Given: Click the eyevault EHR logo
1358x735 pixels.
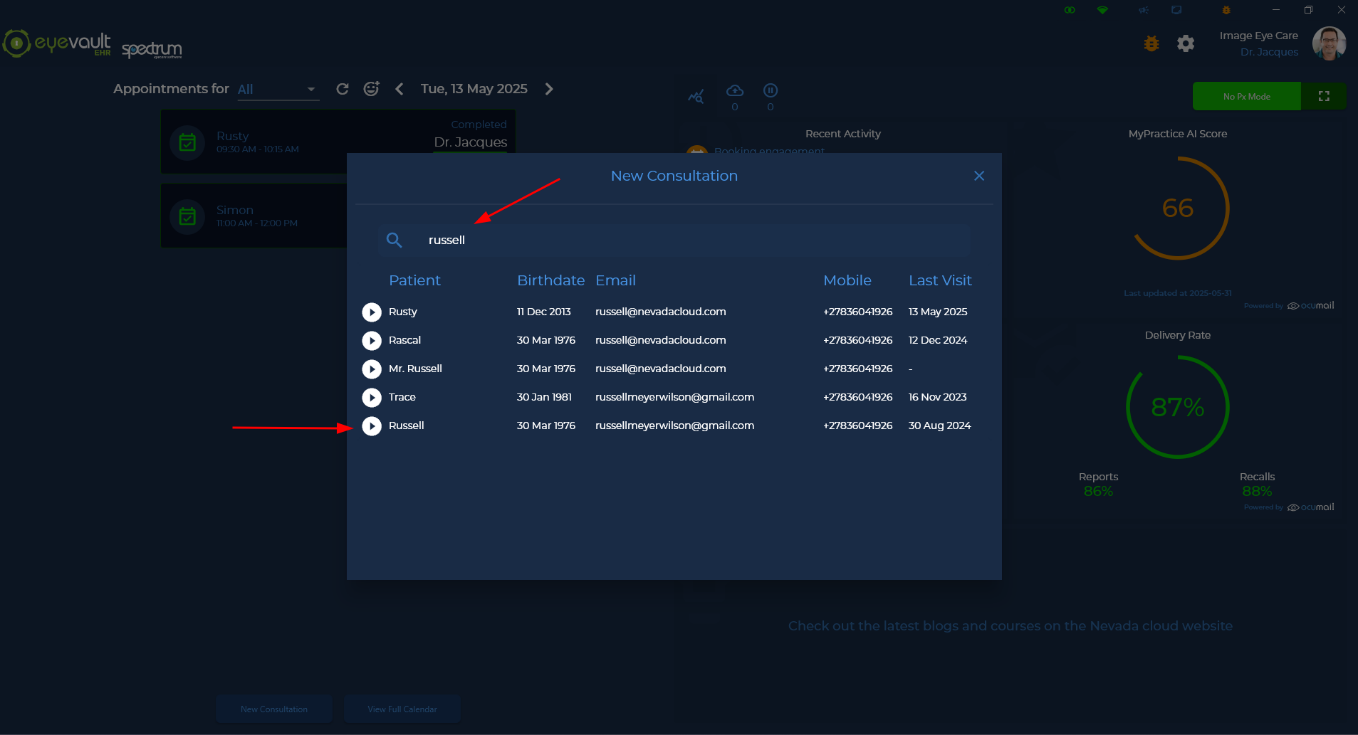Looking at the screenshot, I should [56, 44].
